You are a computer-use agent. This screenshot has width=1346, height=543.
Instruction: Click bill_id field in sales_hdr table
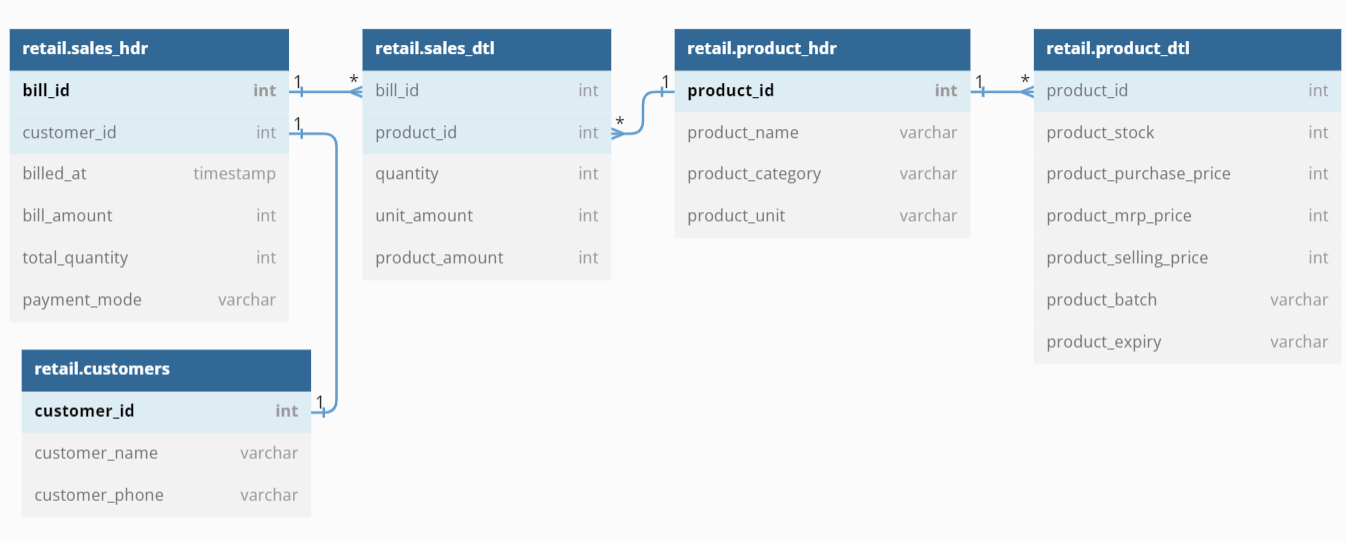point(149,91)
